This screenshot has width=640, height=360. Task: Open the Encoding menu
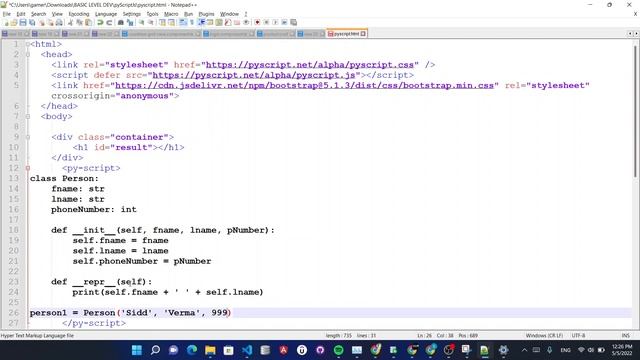click(79, 14)
